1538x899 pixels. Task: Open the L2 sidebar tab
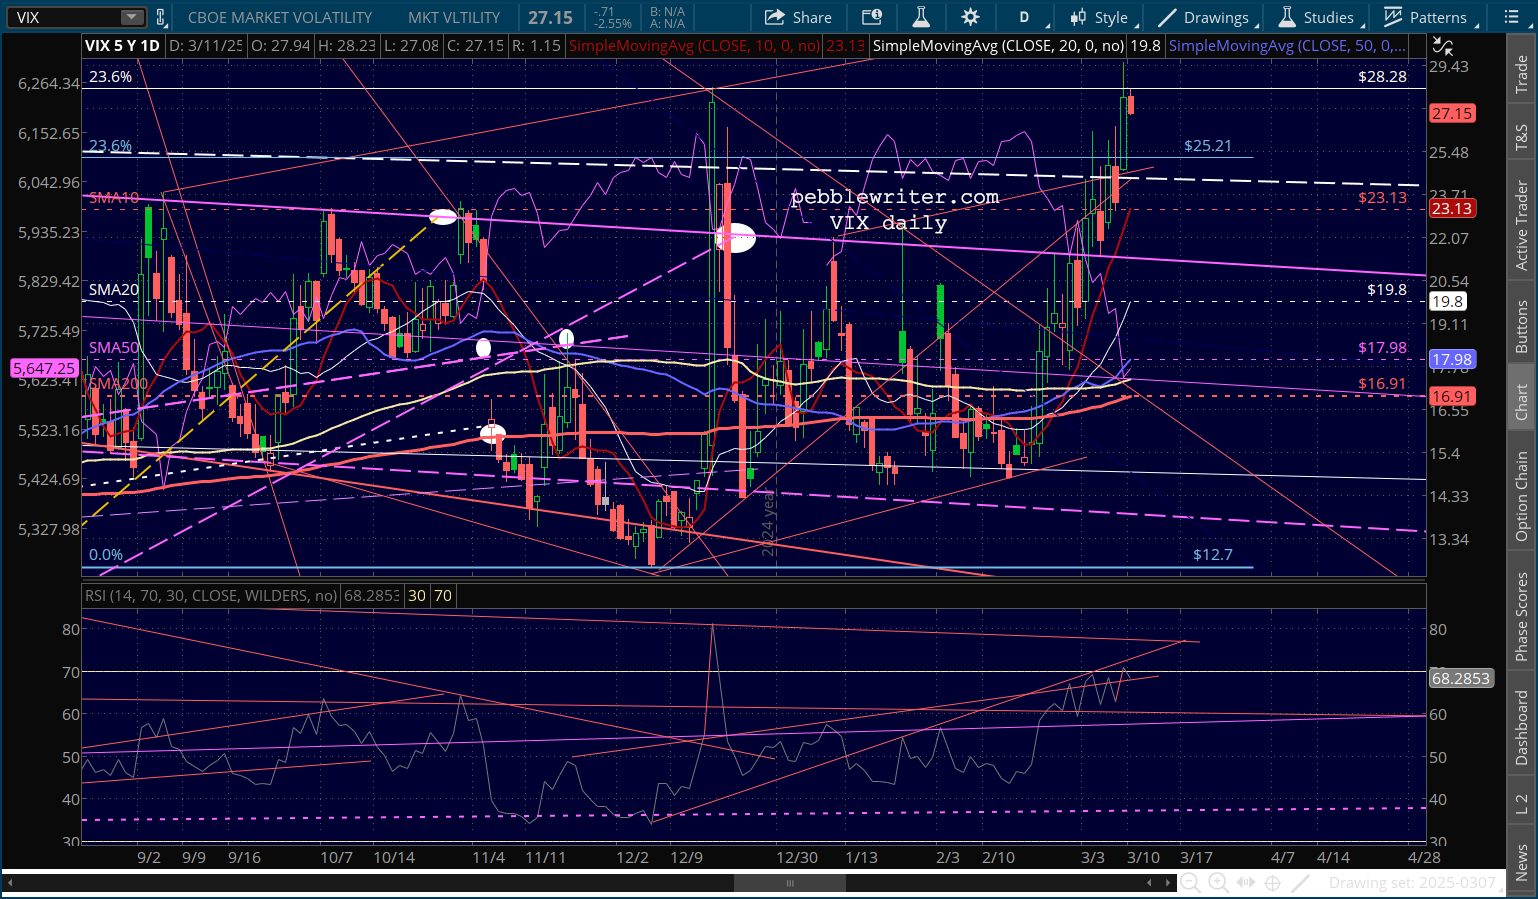coord(1521,804)
